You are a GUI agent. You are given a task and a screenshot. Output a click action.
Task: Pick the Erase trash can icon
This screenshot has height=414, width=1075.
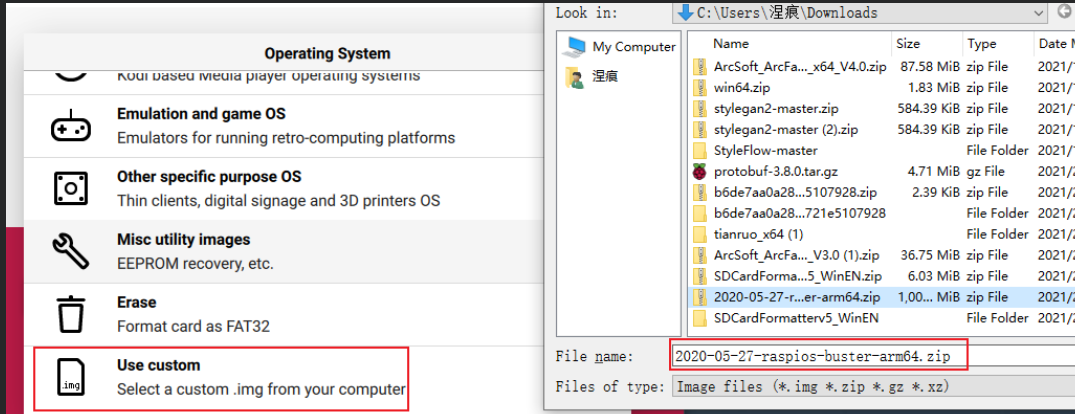click(70, 315)
